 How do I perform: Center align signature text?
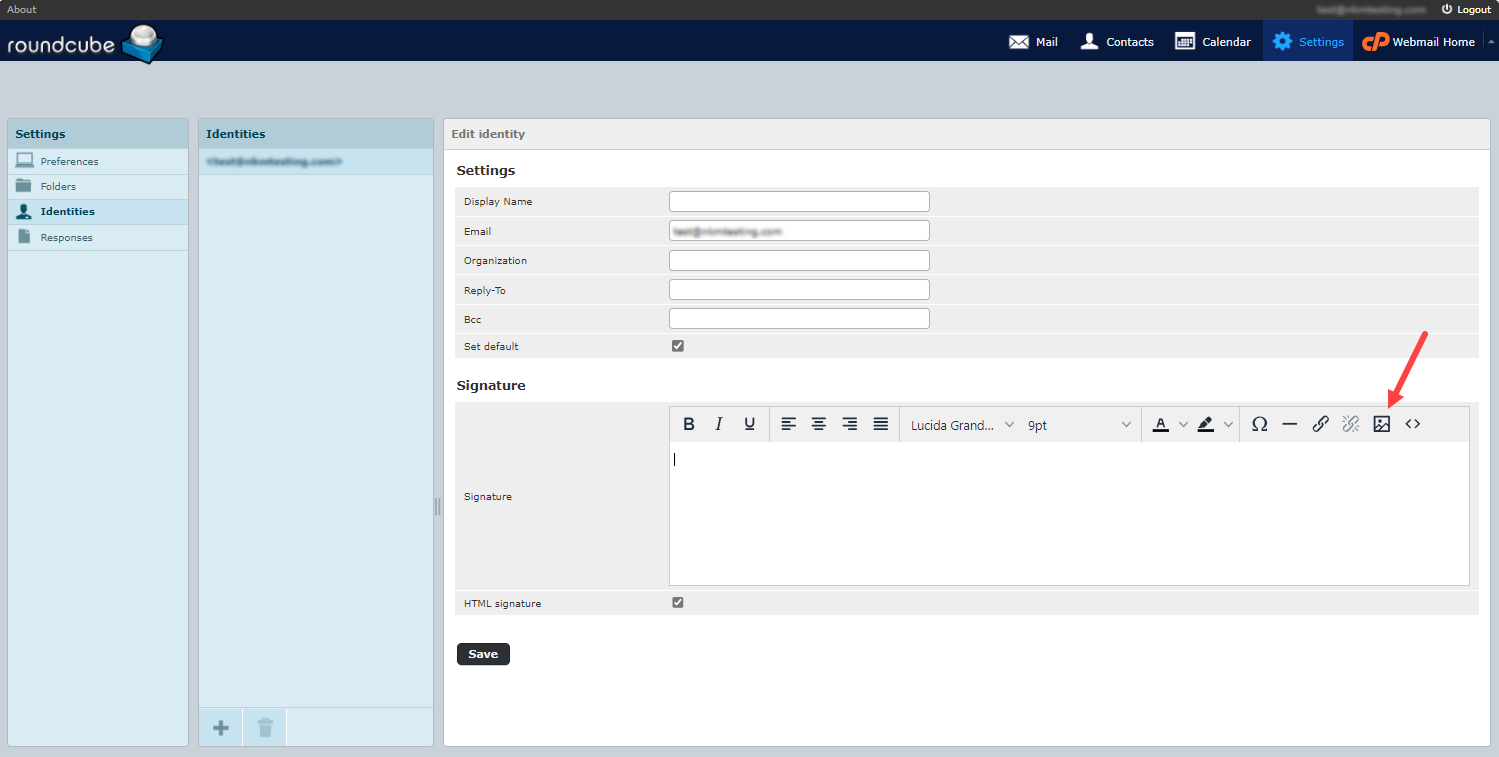coord(819,424)
